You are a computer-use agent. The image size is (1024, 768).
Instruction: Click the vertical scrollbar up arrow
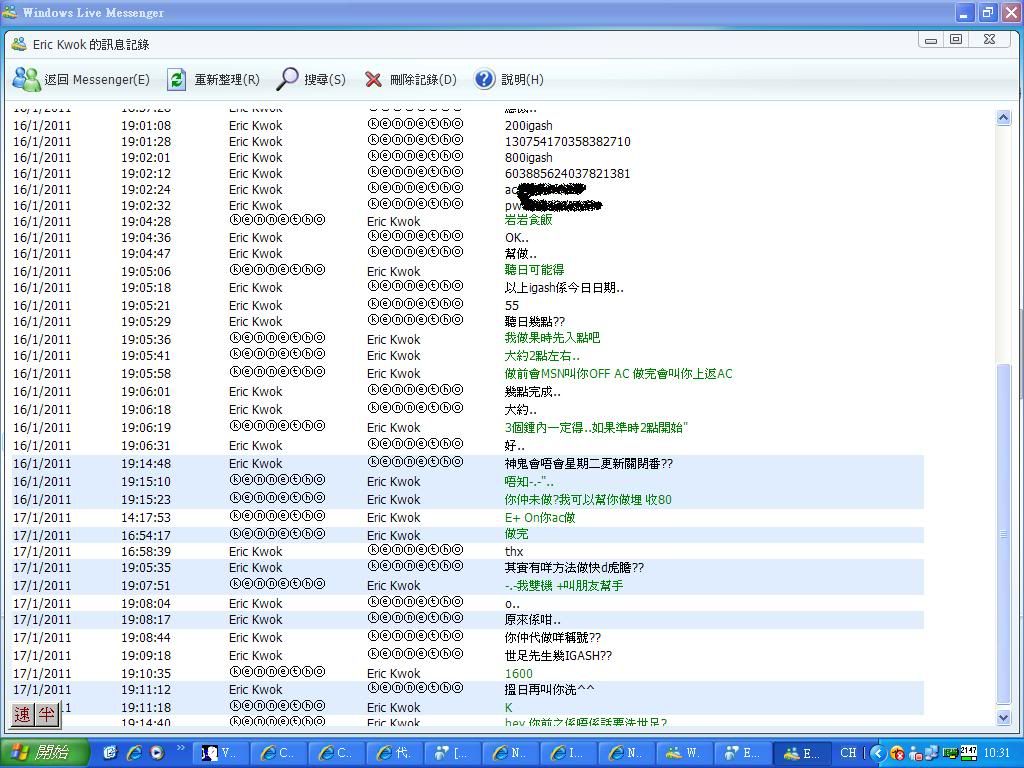click(1004, 118)
